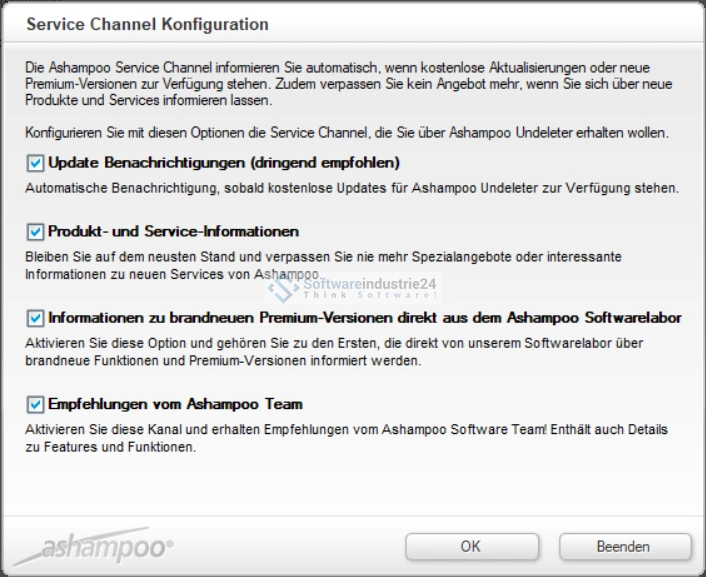706x577 pixels.
Task: Click the "Automatische Benachrichtigung" description line
Action: point(352,188)
